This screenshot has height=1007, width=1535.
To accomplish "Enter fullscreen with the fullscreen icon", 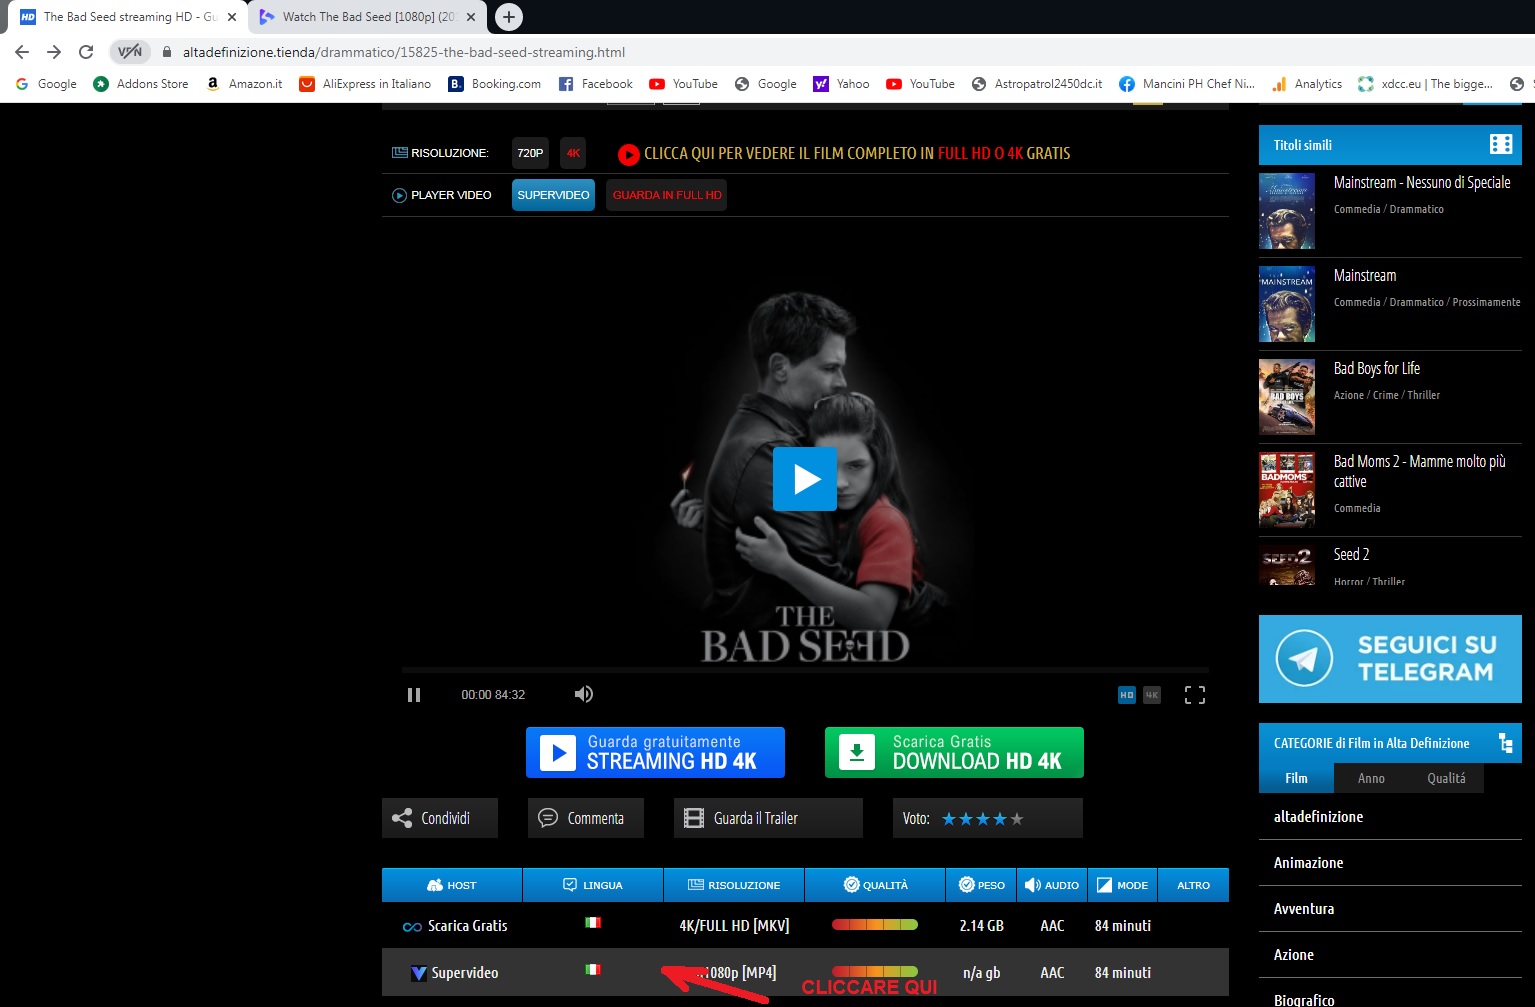I will tap(1195, 695).
